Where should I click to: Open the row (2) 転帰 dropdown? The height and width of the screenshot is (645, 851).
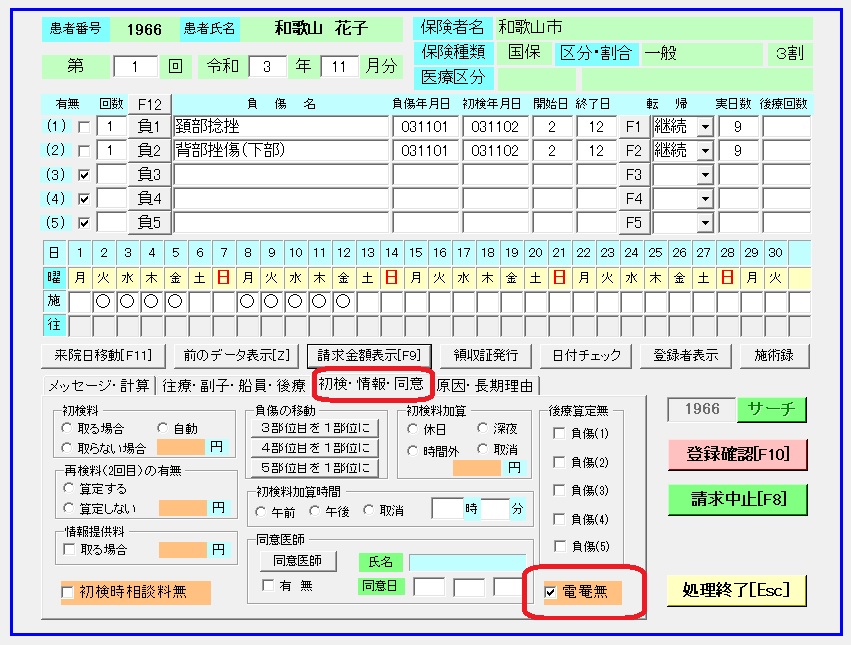tap(704, 151)
